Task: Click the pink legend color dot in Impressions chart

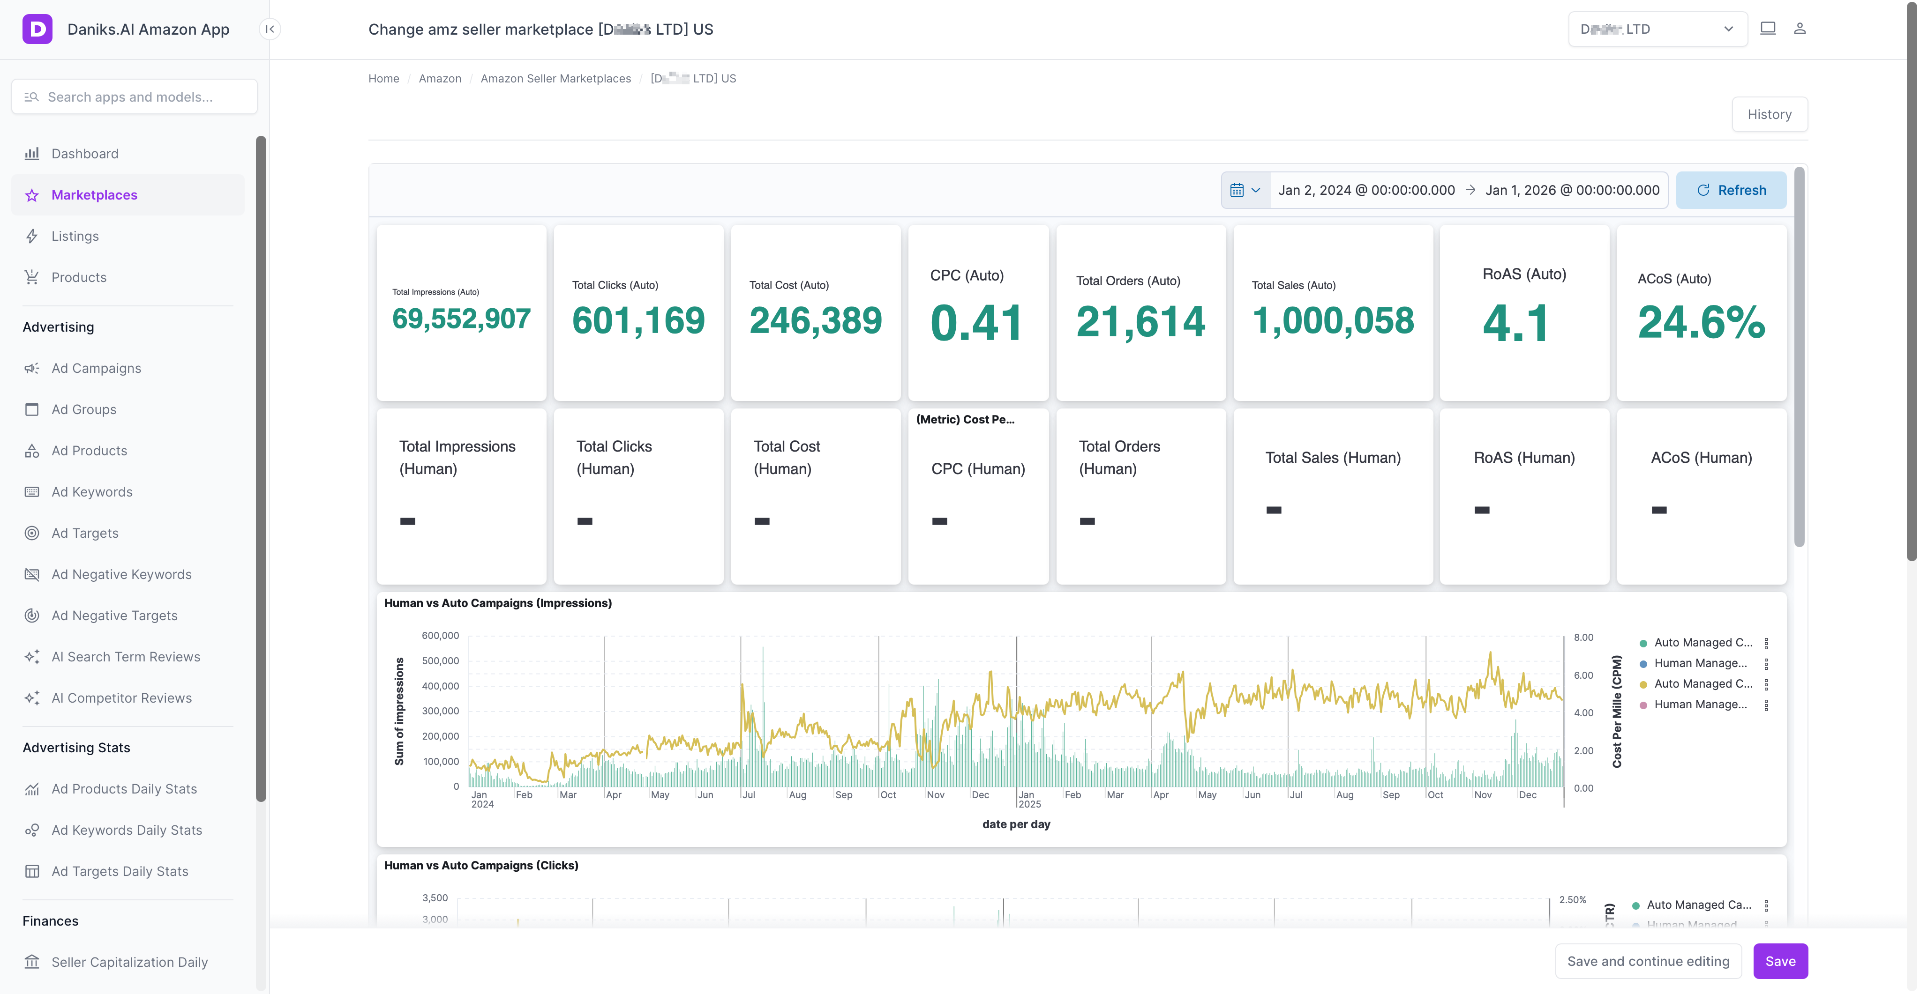Action: point(1643,705)
